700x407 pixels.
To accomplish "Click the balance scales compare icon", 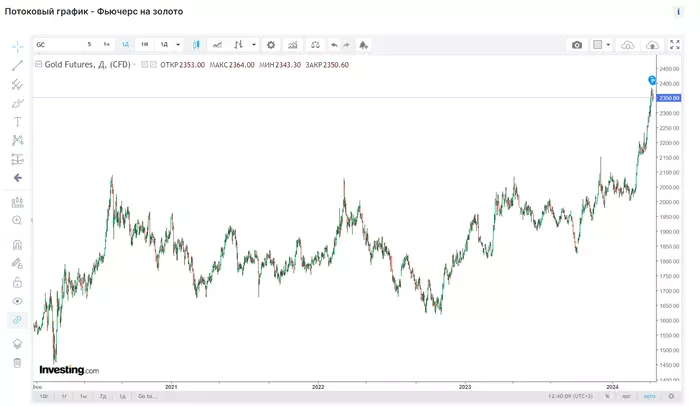I will [x=315, y=45].
